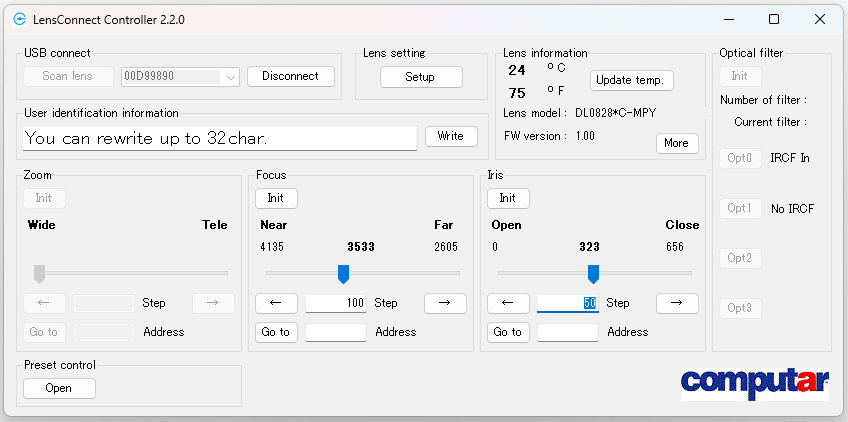Click the Focus left arrow step button
The height and width of the screenshot is (422, 848).
coord(276,303)
